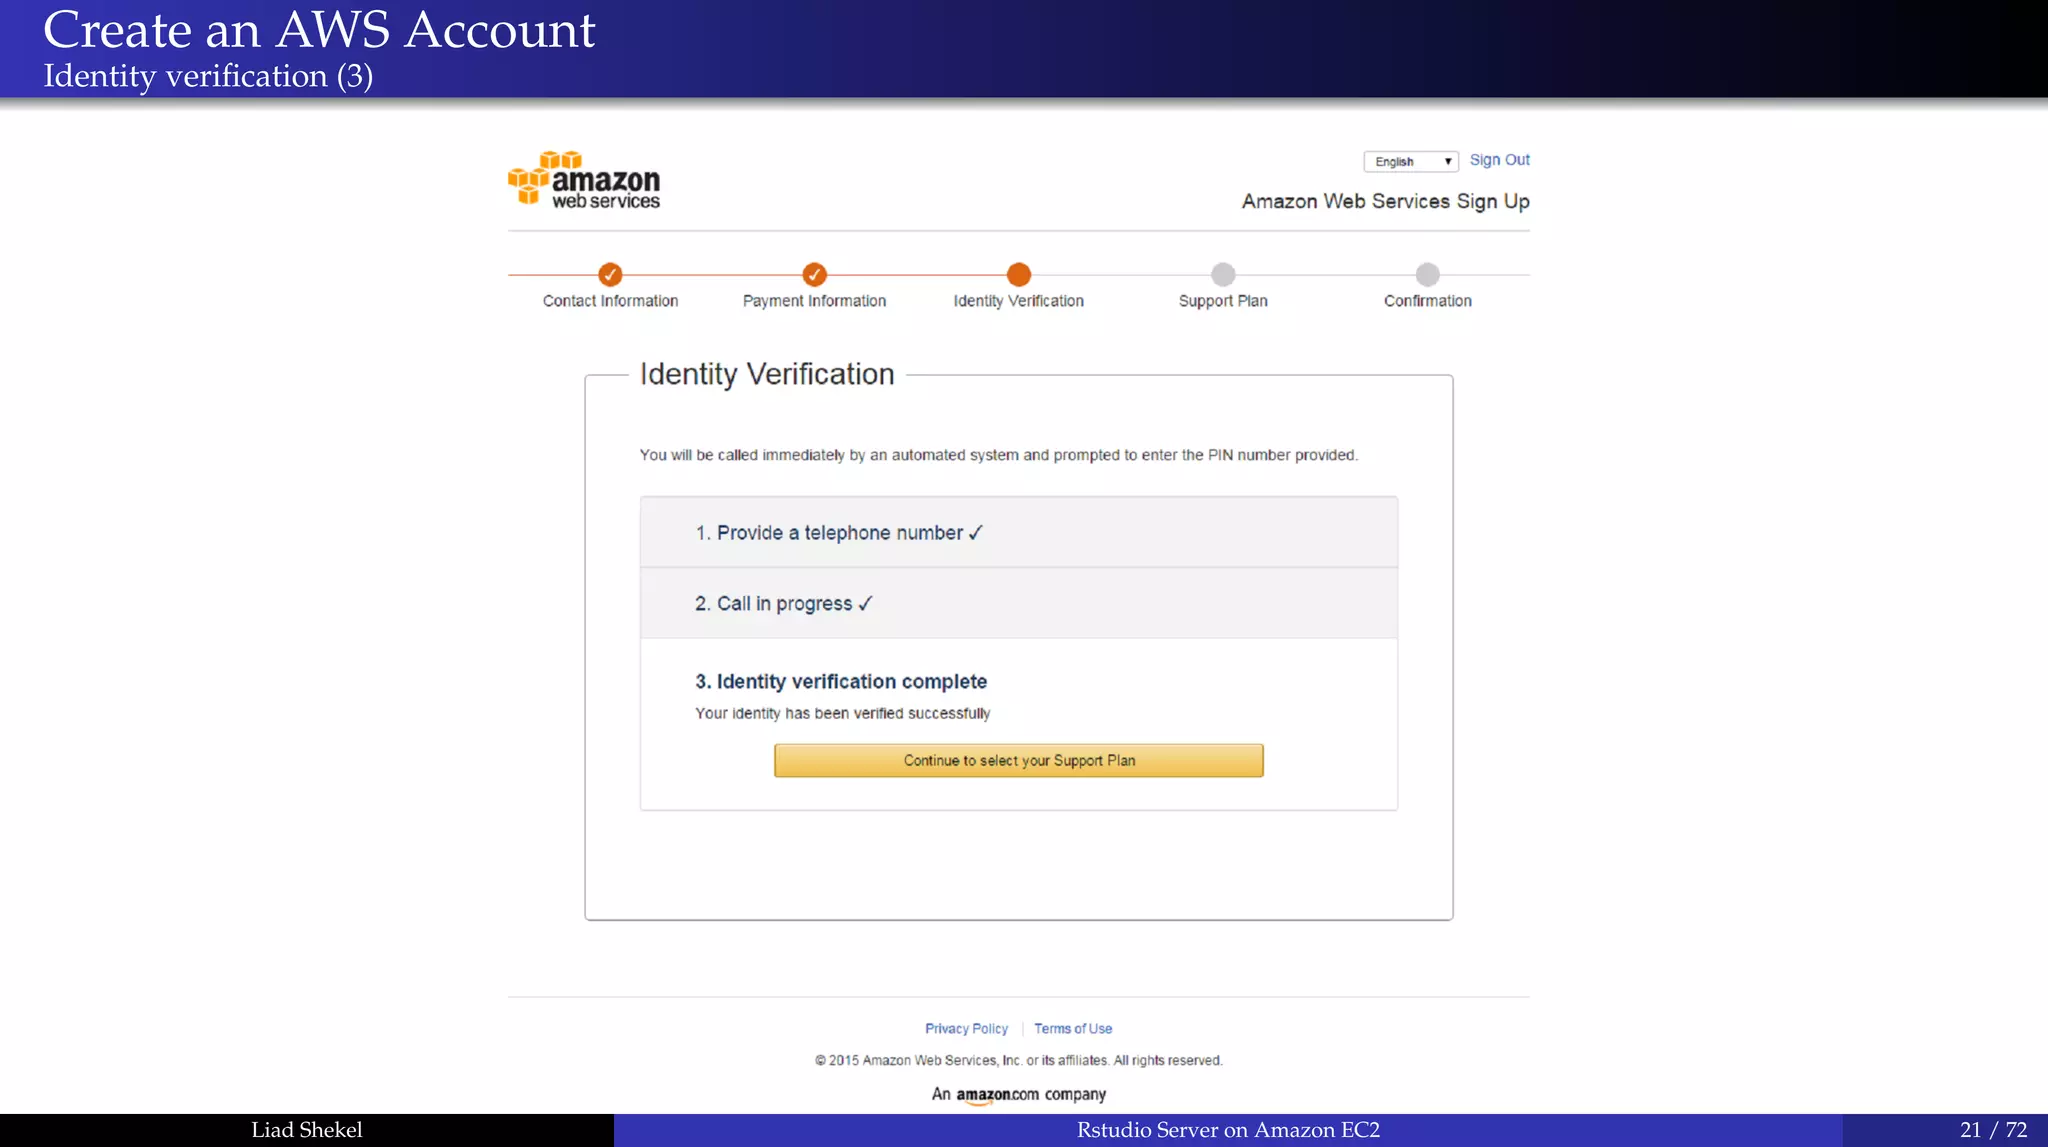Image resolution: width=2048 pixels, height=1147 pixels.
Task: Select the Identity Verification step circle
Action: [x=1019, y=274]
